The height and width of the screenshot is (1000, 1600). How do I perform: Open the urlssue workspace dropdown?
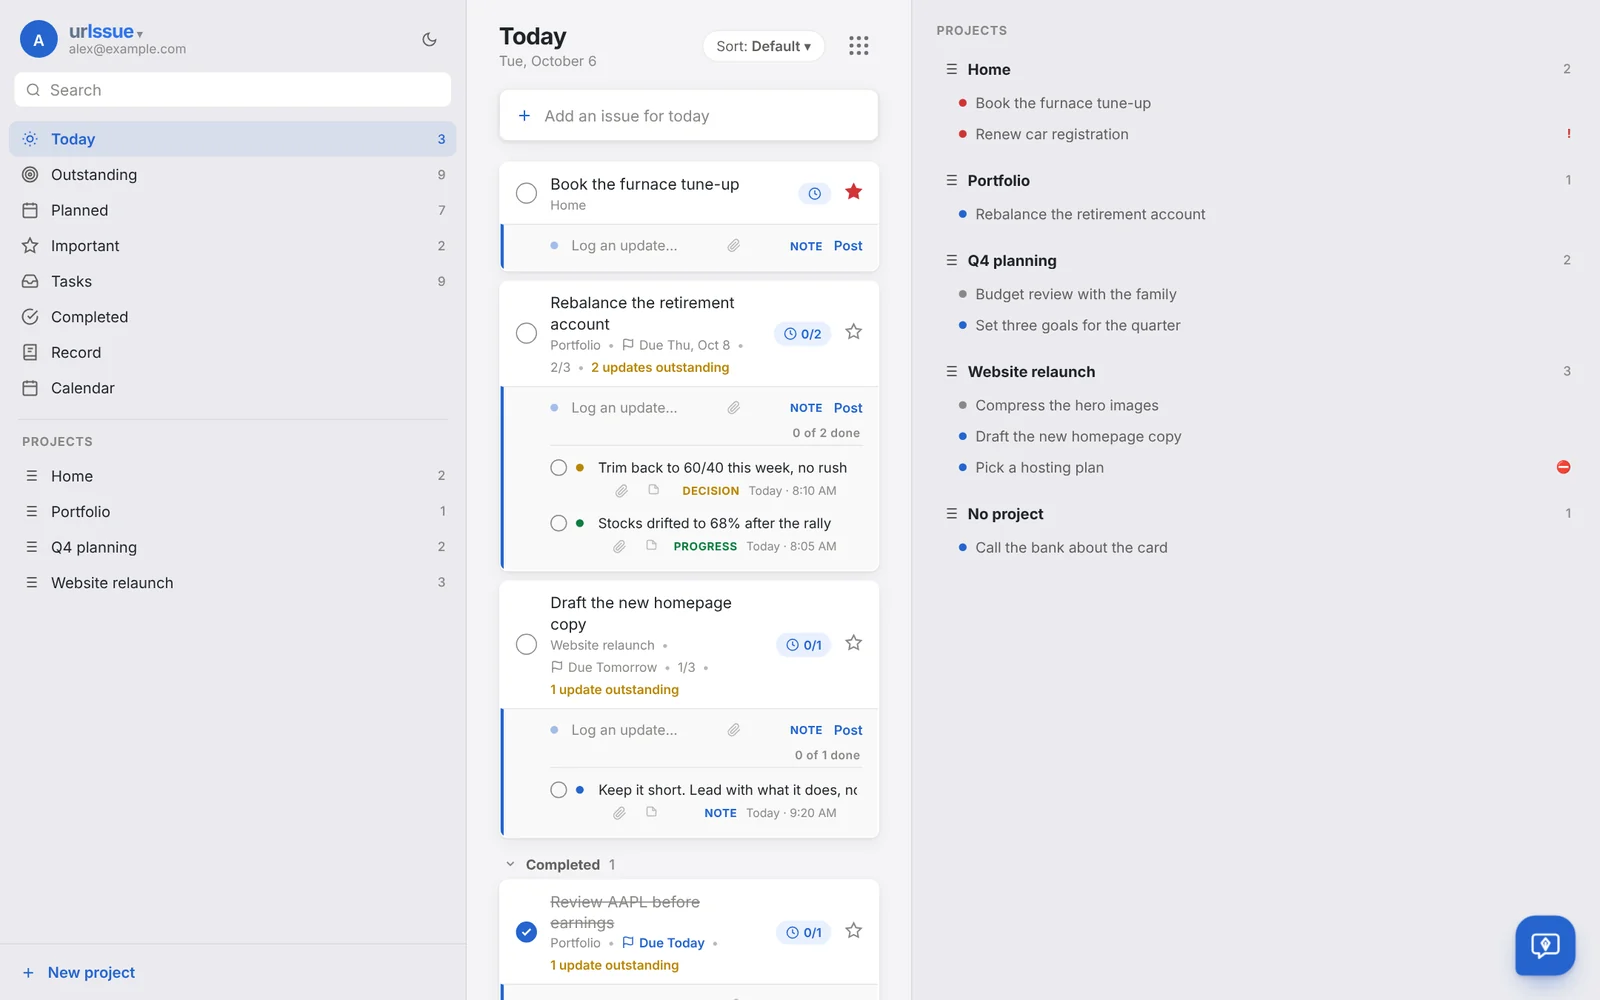pos(106,32)
